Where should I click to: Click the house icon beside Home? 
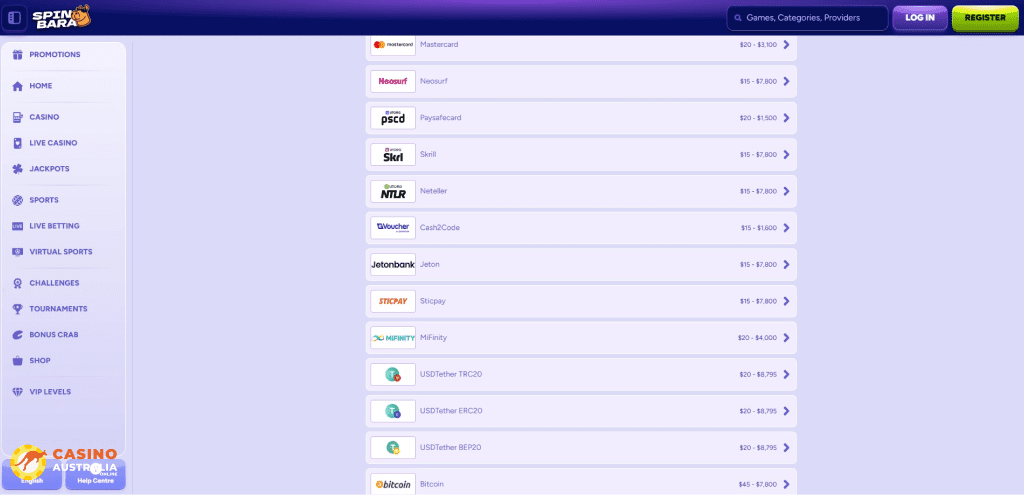[18, 86]
